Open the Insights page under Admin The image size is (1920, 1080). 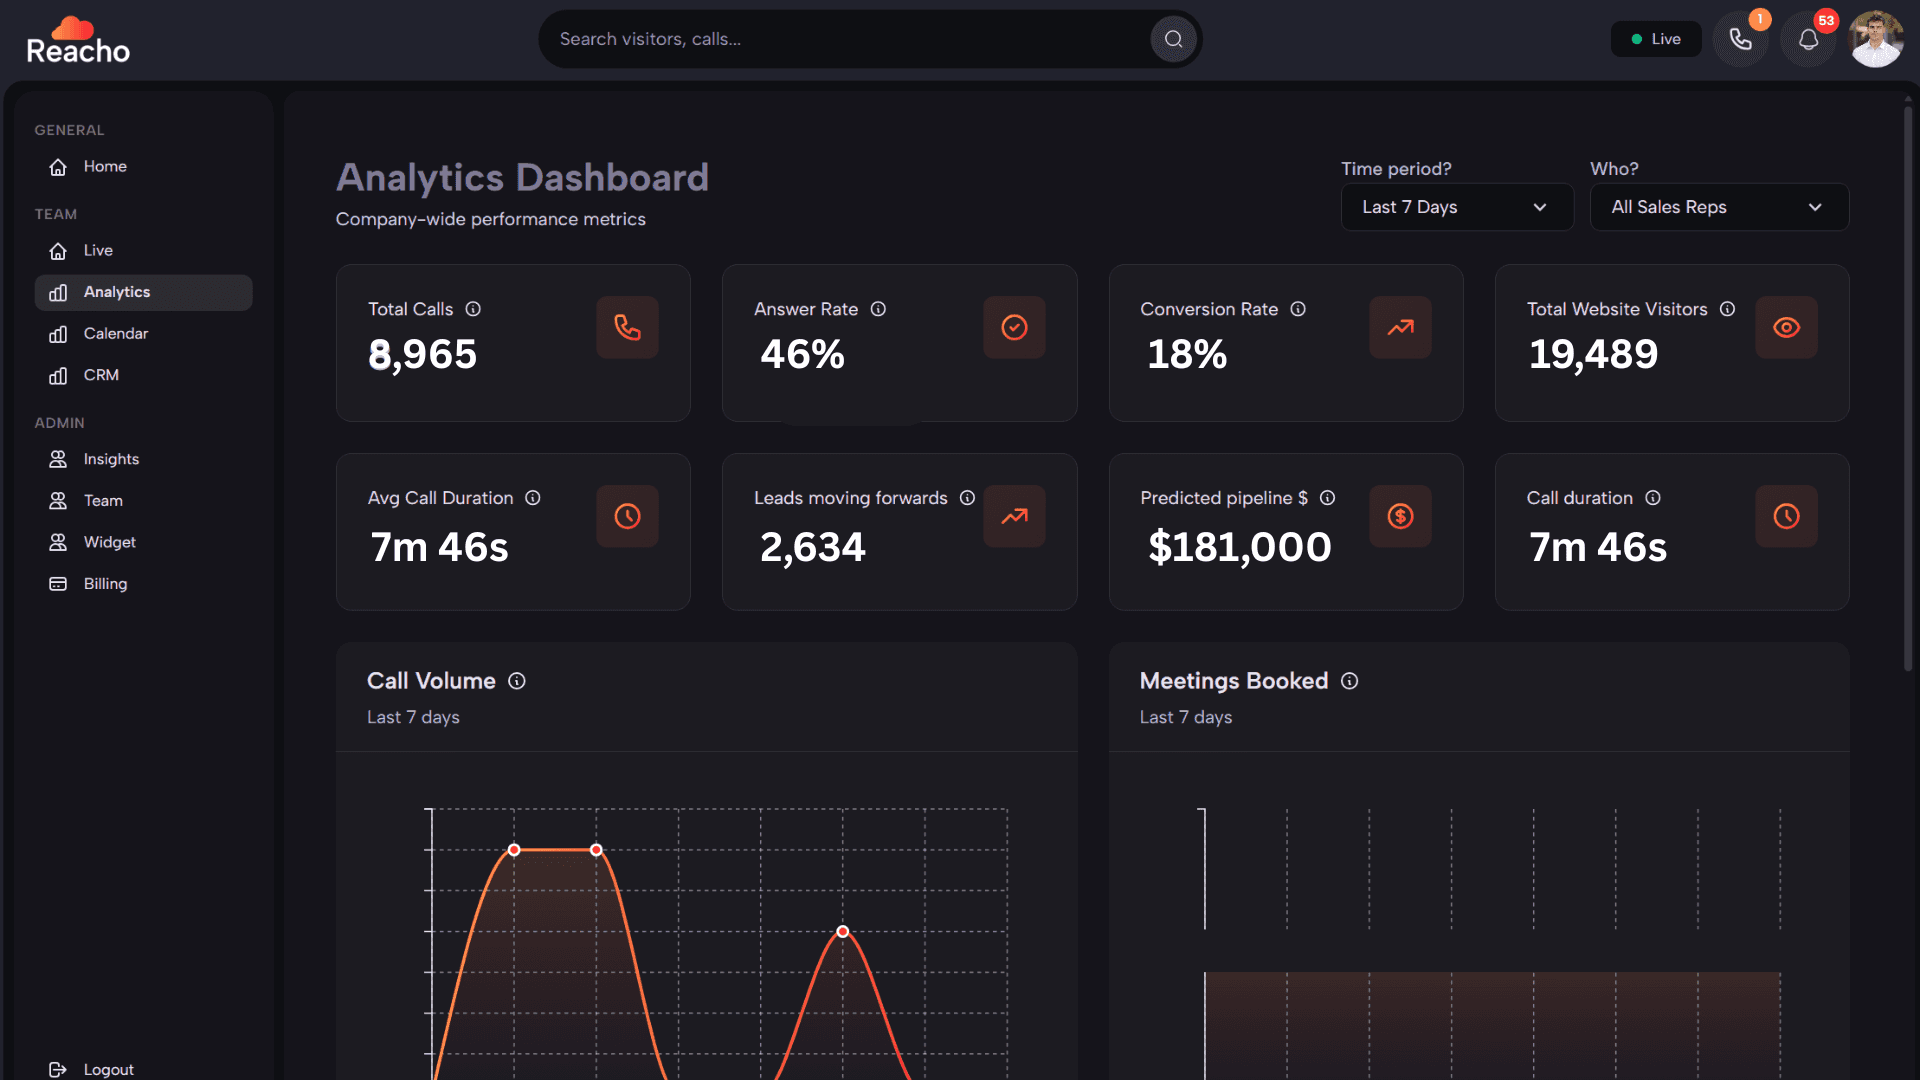click(111, 459)
